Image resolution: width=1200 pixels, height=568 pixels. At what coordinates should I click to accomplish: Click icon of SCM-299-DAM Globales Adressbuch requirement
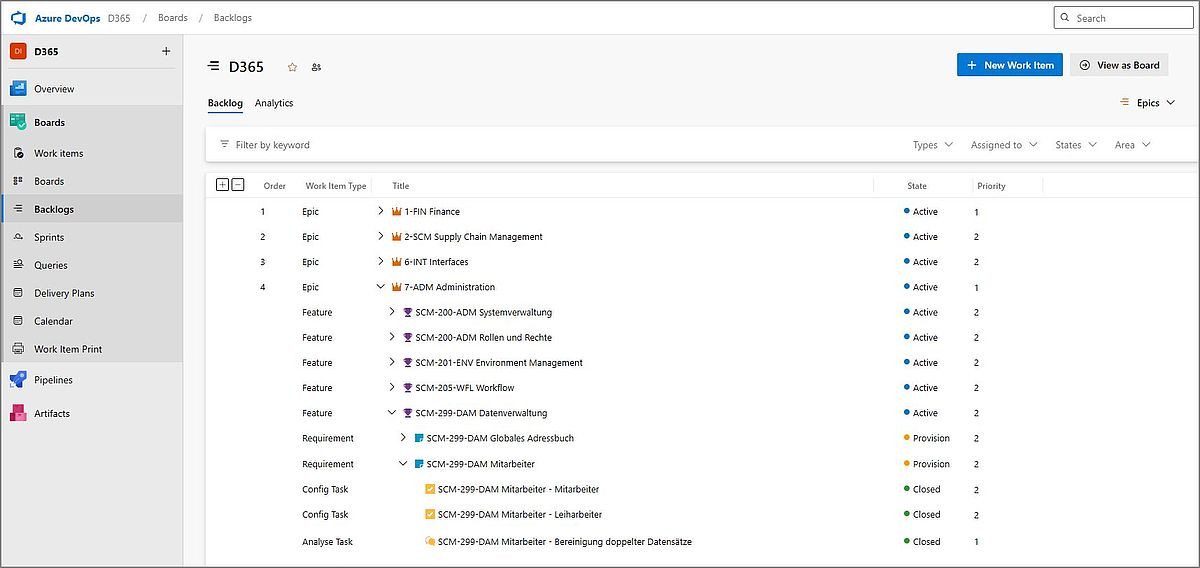tap(419, 438)
